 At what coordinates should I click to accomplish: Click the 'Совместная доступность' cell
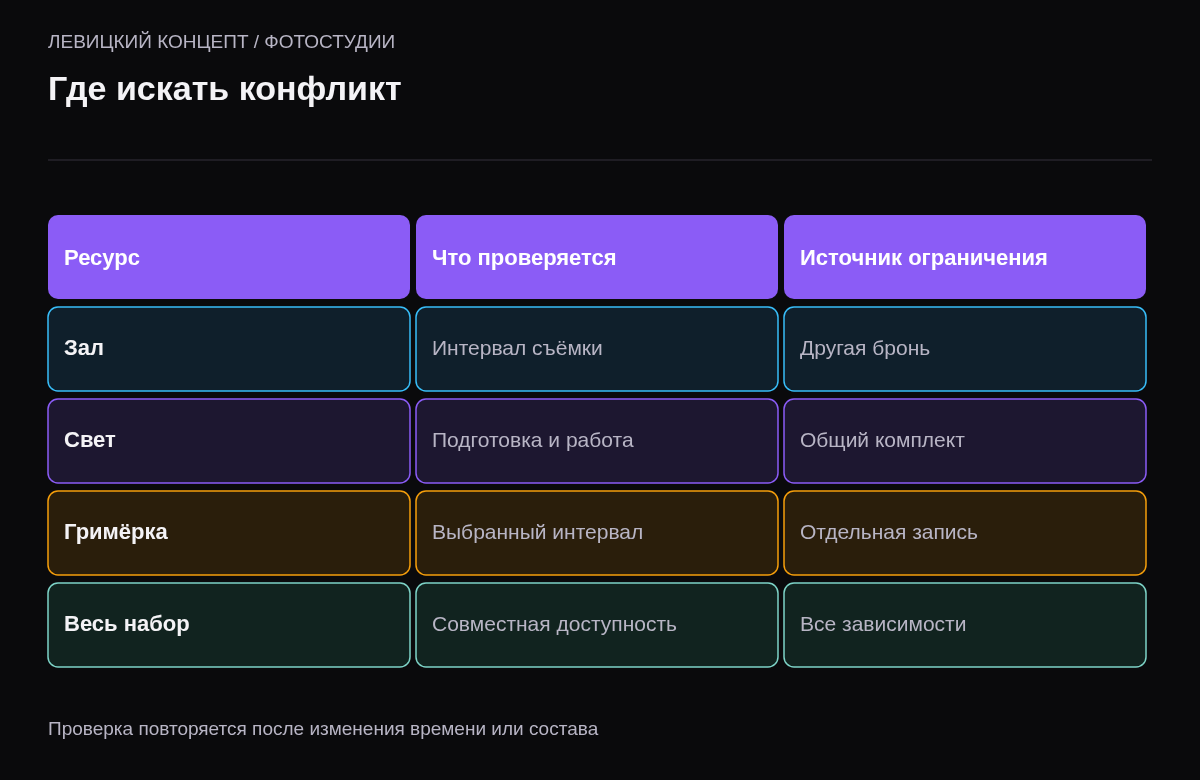point(597,625)
